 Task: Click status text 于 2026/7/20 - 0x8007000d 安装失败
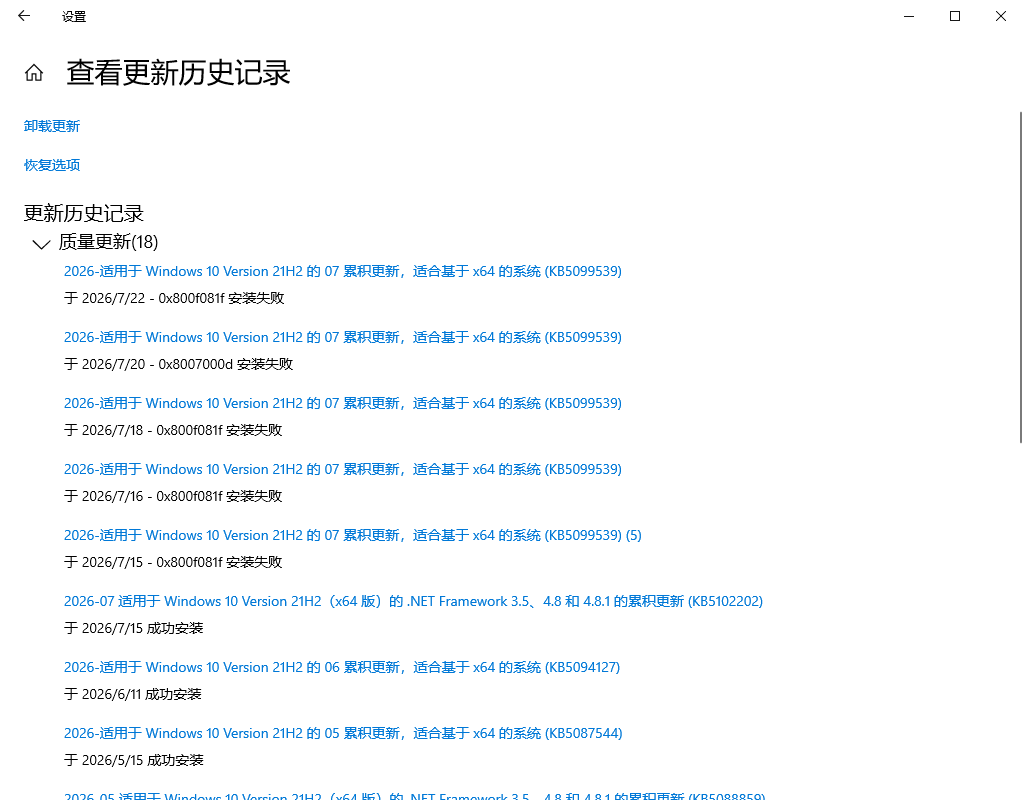178,364
